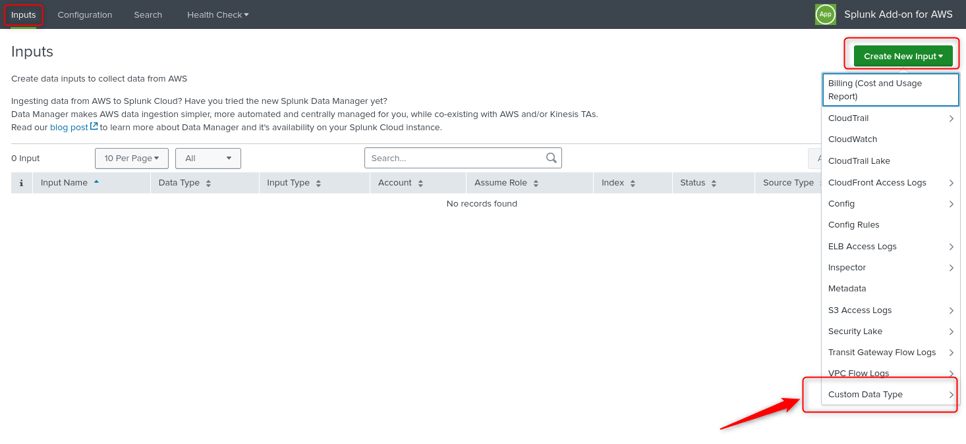Open the Health Check dropdown menu
Image resolution: width=966 pixels, height=444 pixels.
pos(218,15)
